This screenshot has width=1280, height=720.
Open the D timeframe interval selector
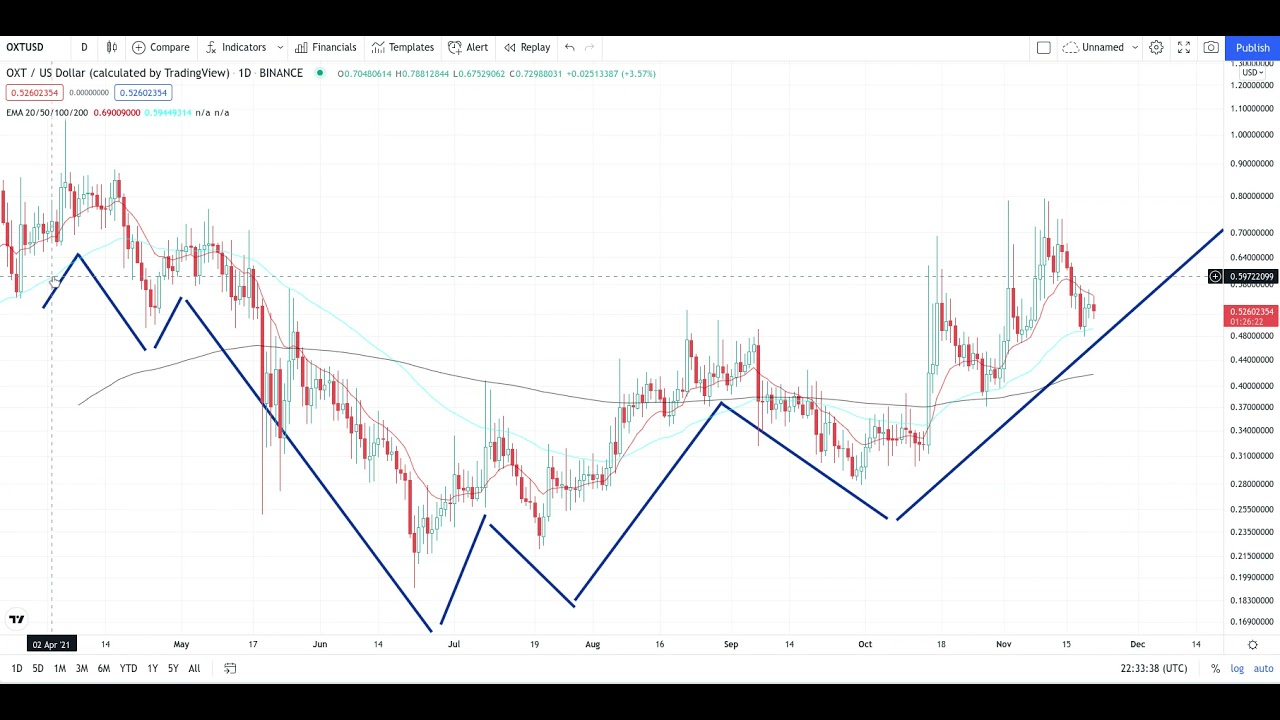[x=84, y=47]
